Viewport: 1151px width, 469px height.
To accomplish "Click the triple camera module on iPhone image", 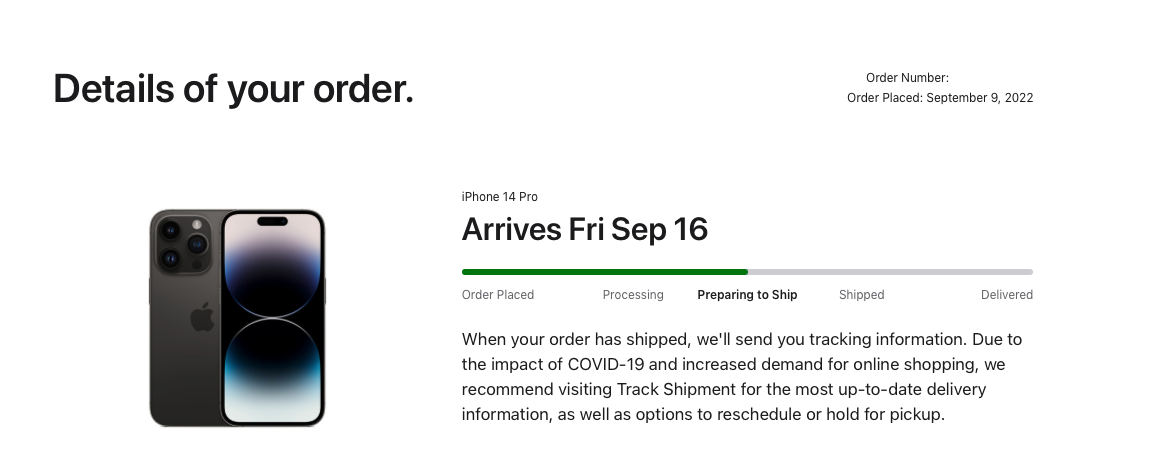I will point(182,244).
